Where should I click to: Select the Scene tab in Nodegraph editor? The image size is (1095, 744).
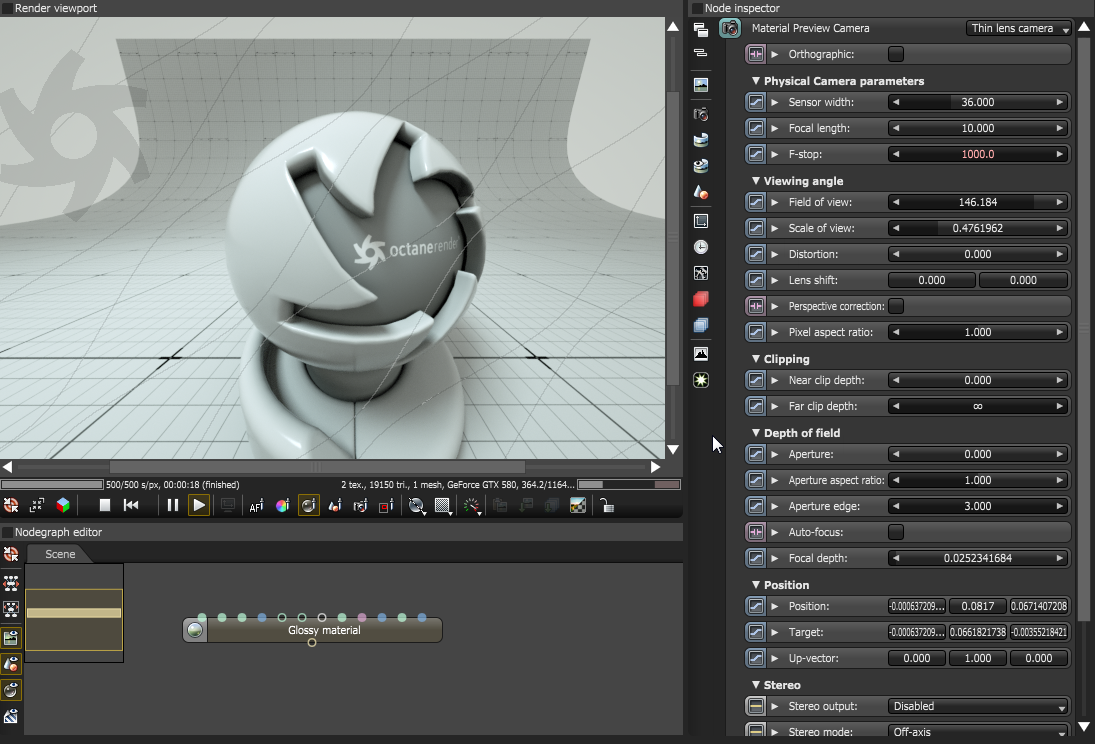point(60,554)
